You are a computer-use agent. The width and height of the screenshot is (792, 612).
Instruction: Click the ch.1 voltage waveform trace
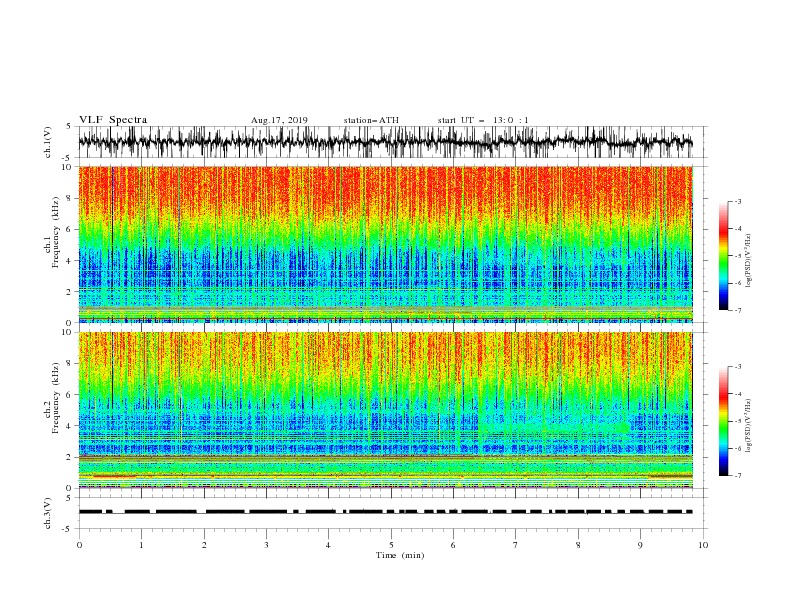(385, 142)
